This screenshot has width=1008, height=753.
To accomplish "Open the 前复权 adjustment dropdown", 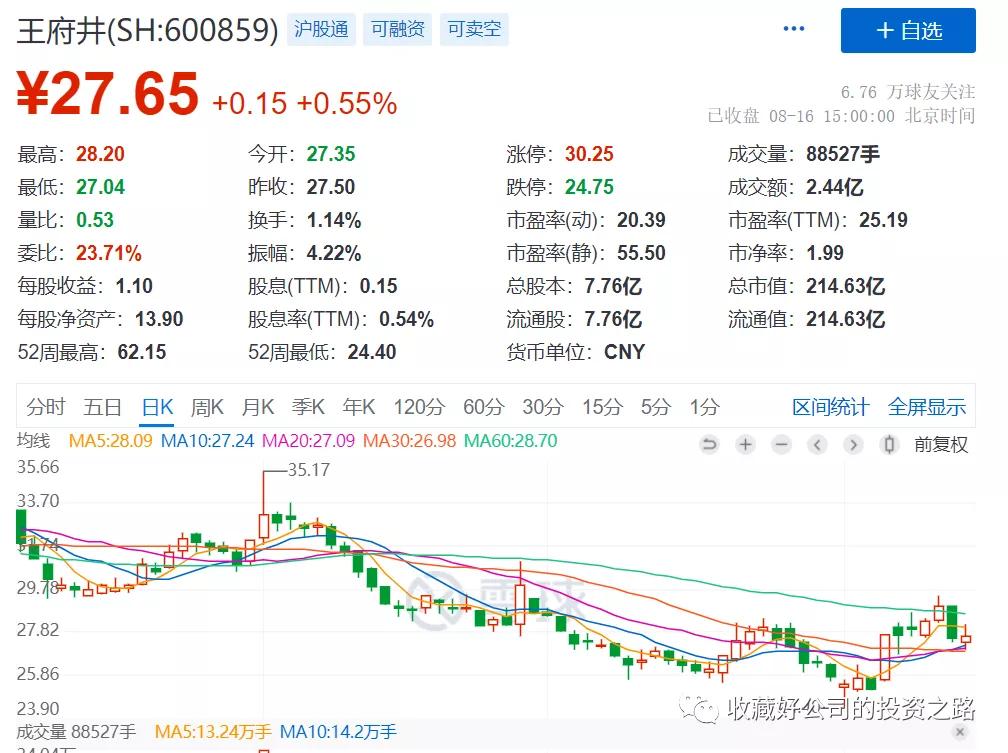I will click(940, 444).
